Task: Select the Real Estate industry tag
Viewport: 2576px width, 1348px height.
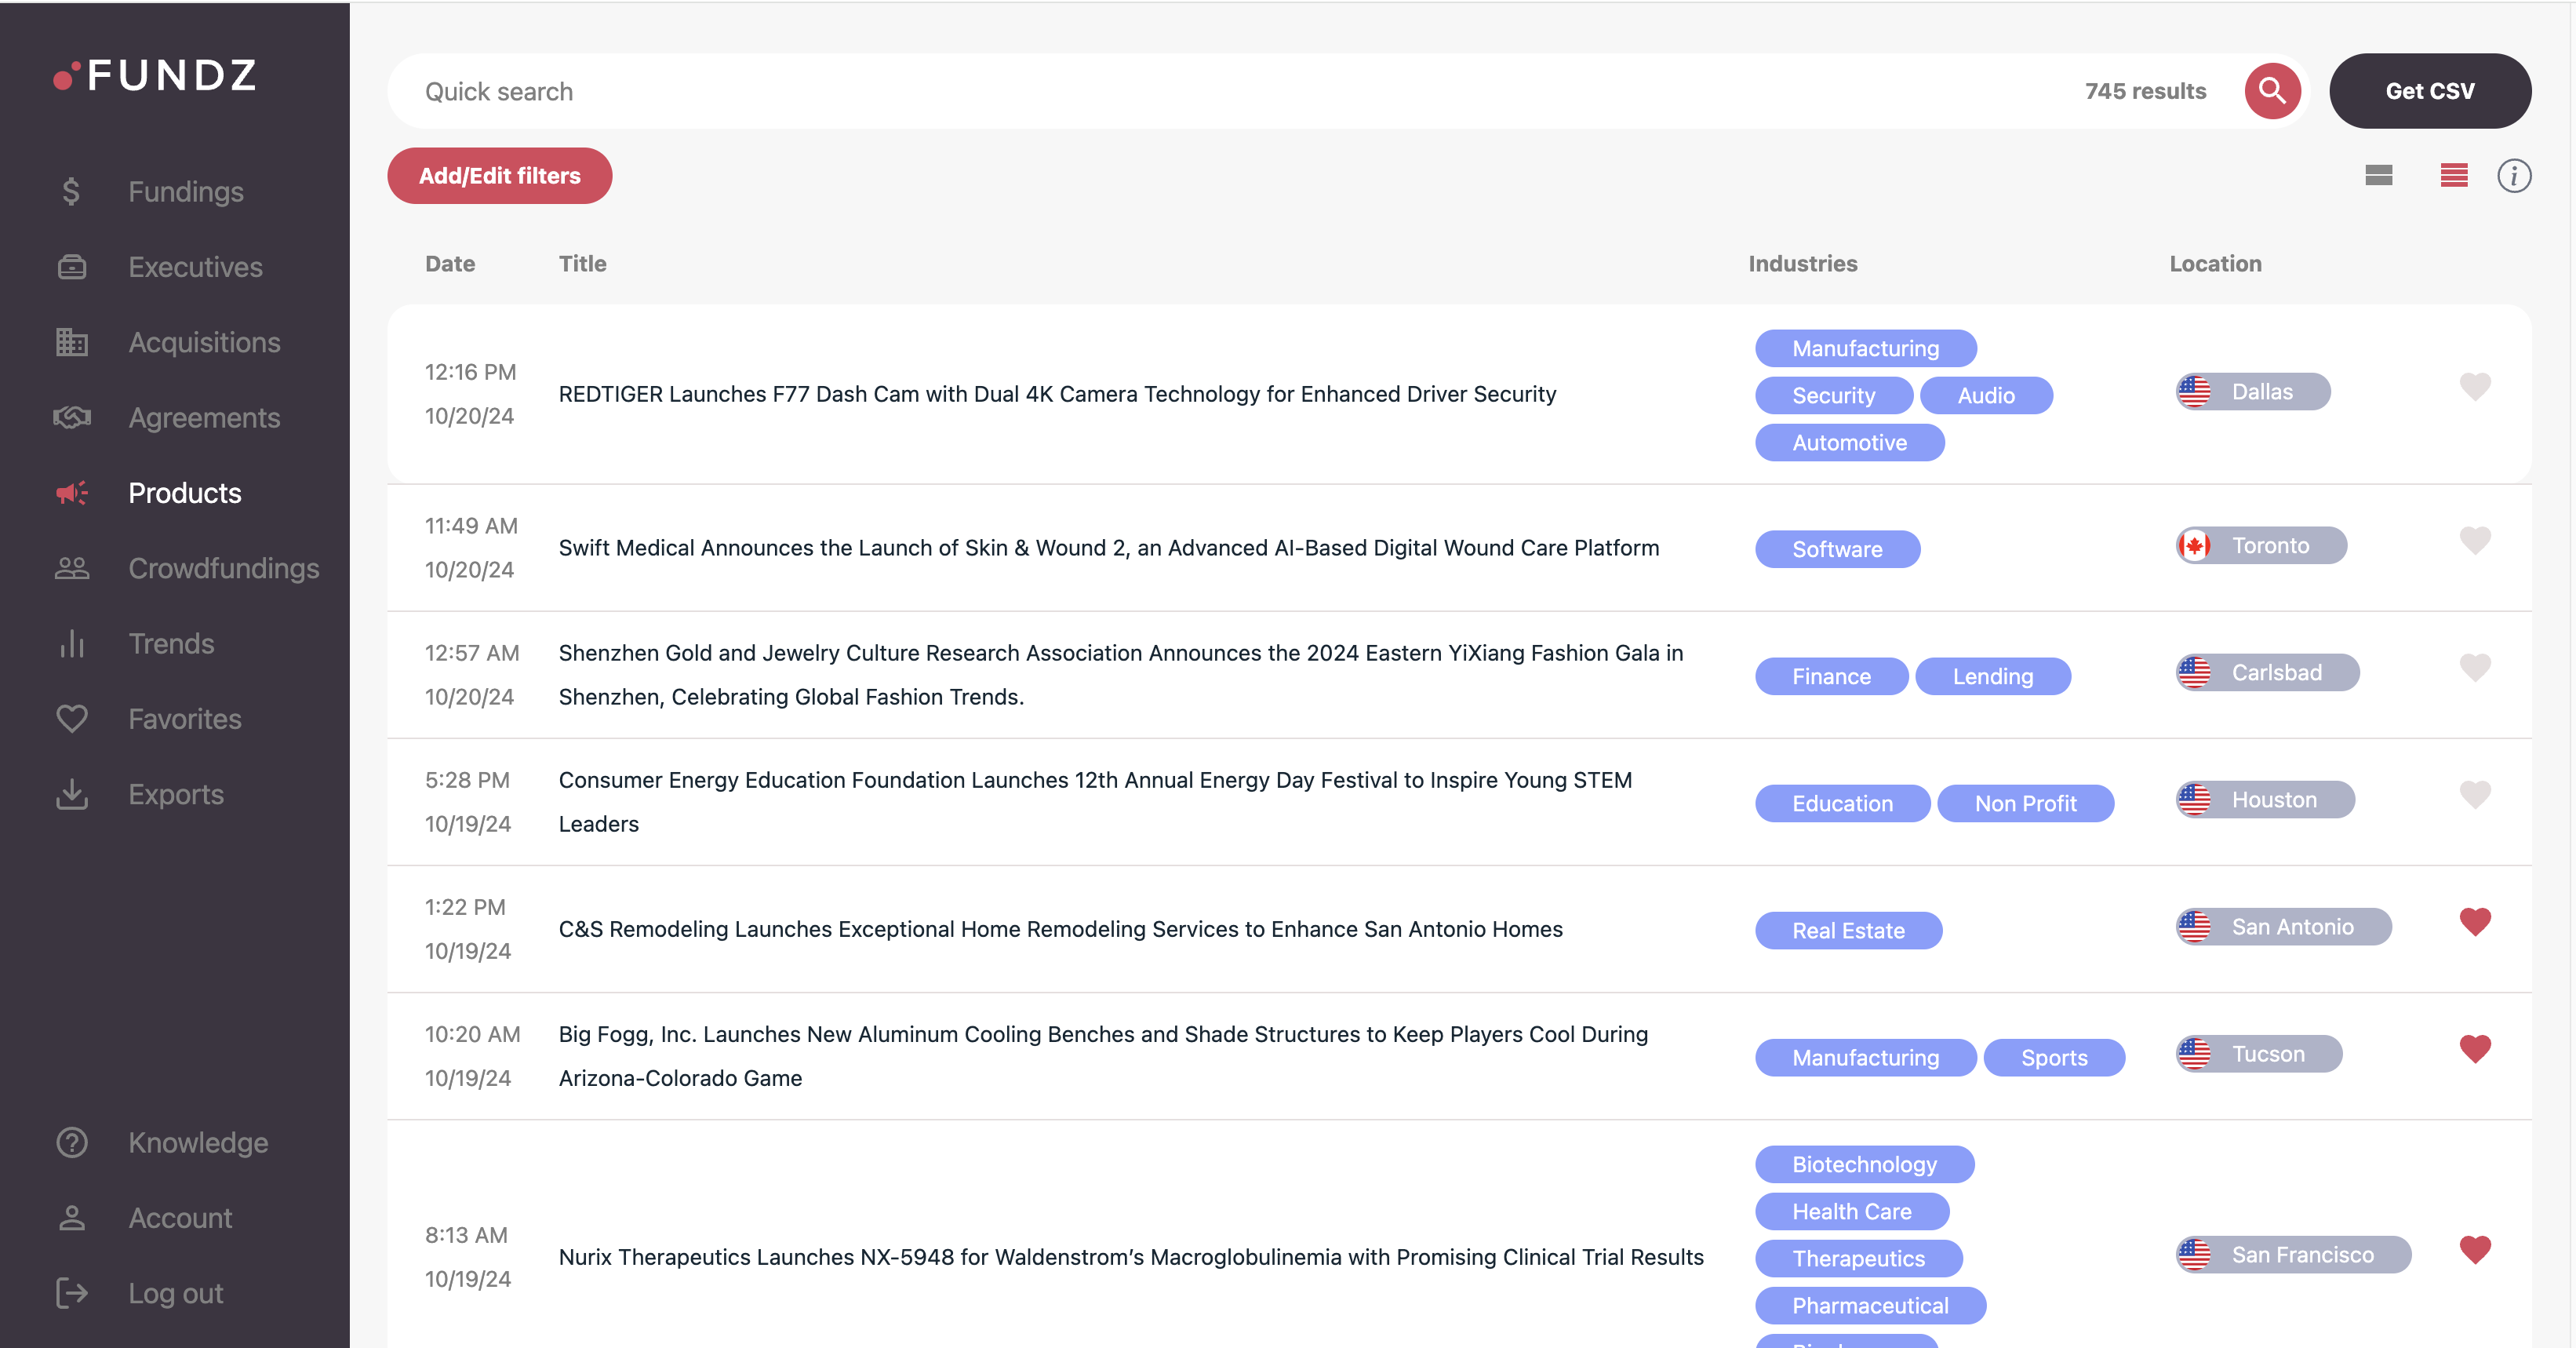Action: click(1847, 930)
